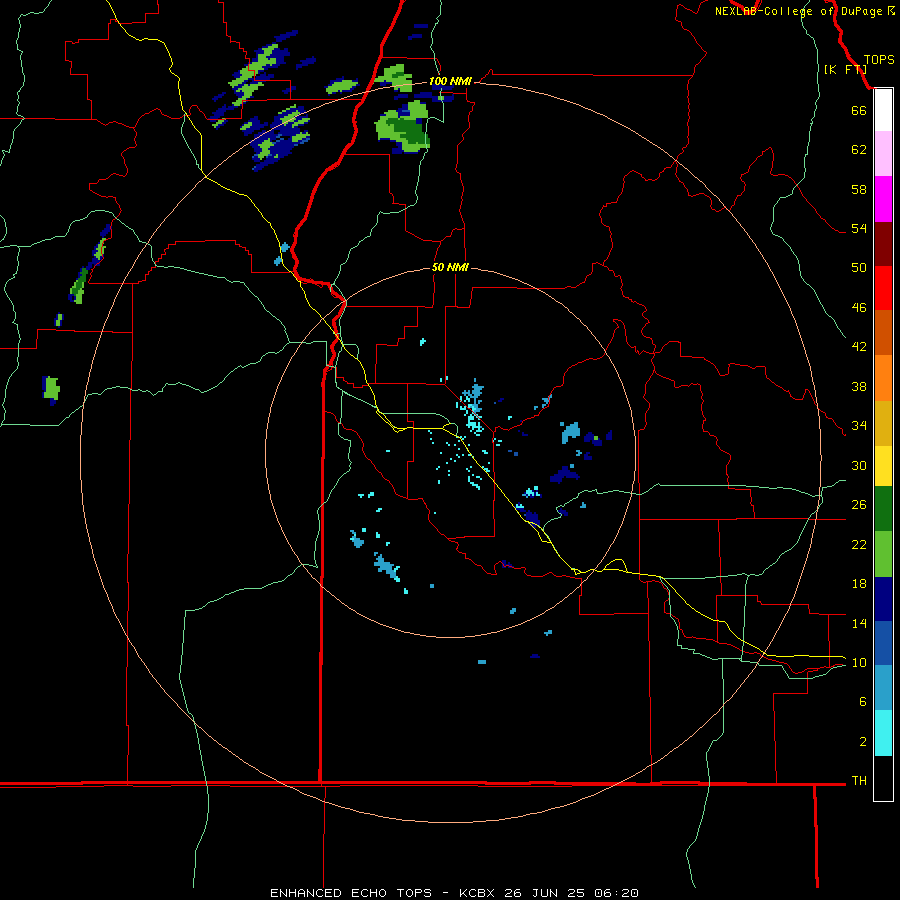Click the 26 JUN 25 date in the caption
900x900 pixels.
click(x=544, y=893)
